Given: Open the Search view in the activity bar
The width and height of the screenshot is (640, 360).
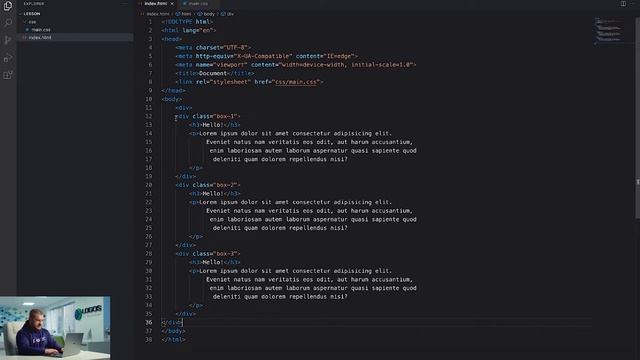Looking at the screenshot, I should click(8, 22).
